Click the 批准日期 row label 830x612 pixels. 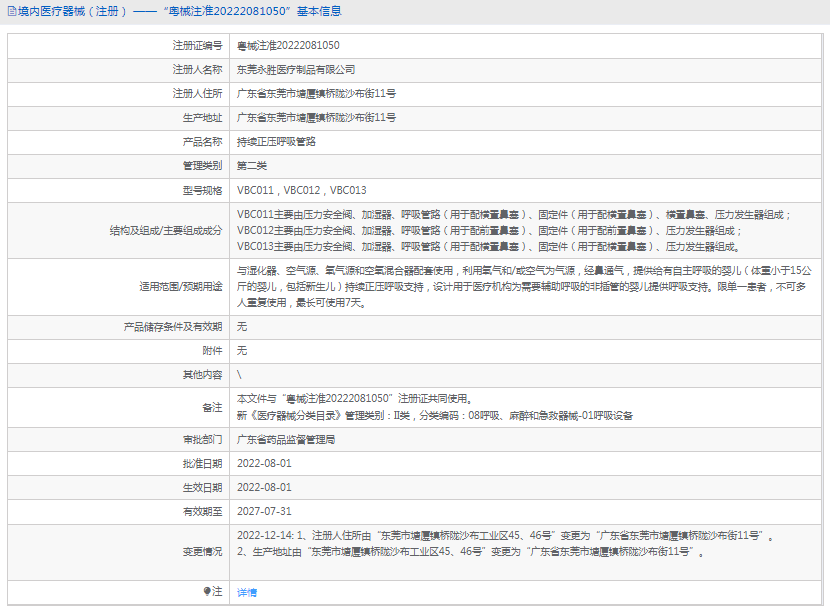(x=203, y=463)
